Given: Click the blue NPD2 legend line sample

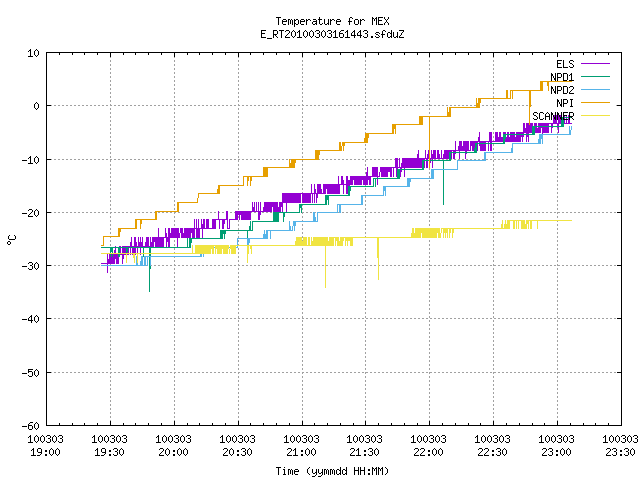Looking at the screenshot, I should click(x=595, y=89).
